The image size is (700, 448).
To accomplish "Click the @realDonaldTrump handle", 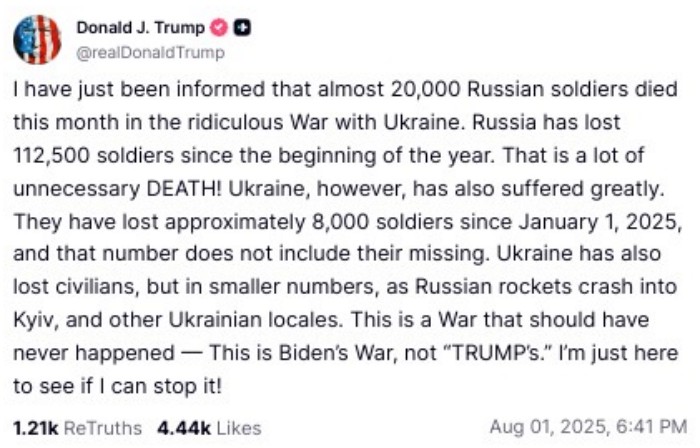I will pyautogui.click(x=150, y=52).
